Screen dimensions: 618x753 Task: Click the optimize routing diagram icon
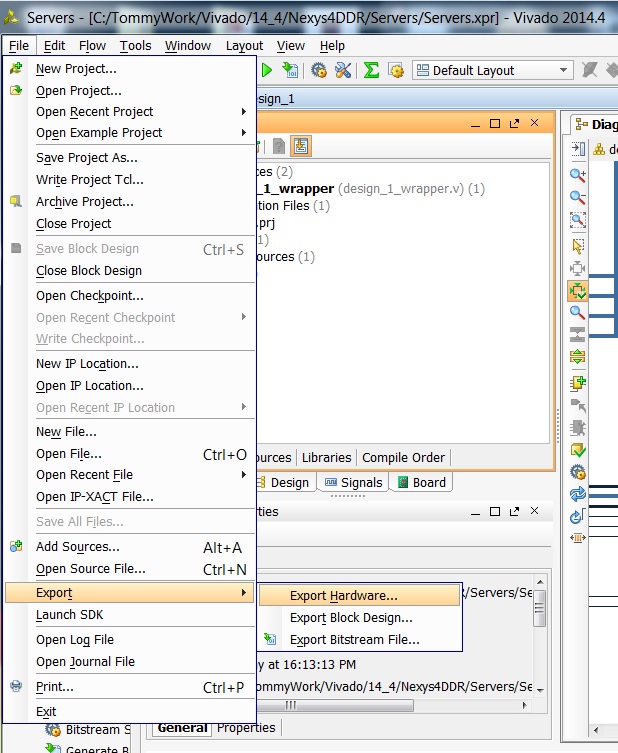(578, 537)
